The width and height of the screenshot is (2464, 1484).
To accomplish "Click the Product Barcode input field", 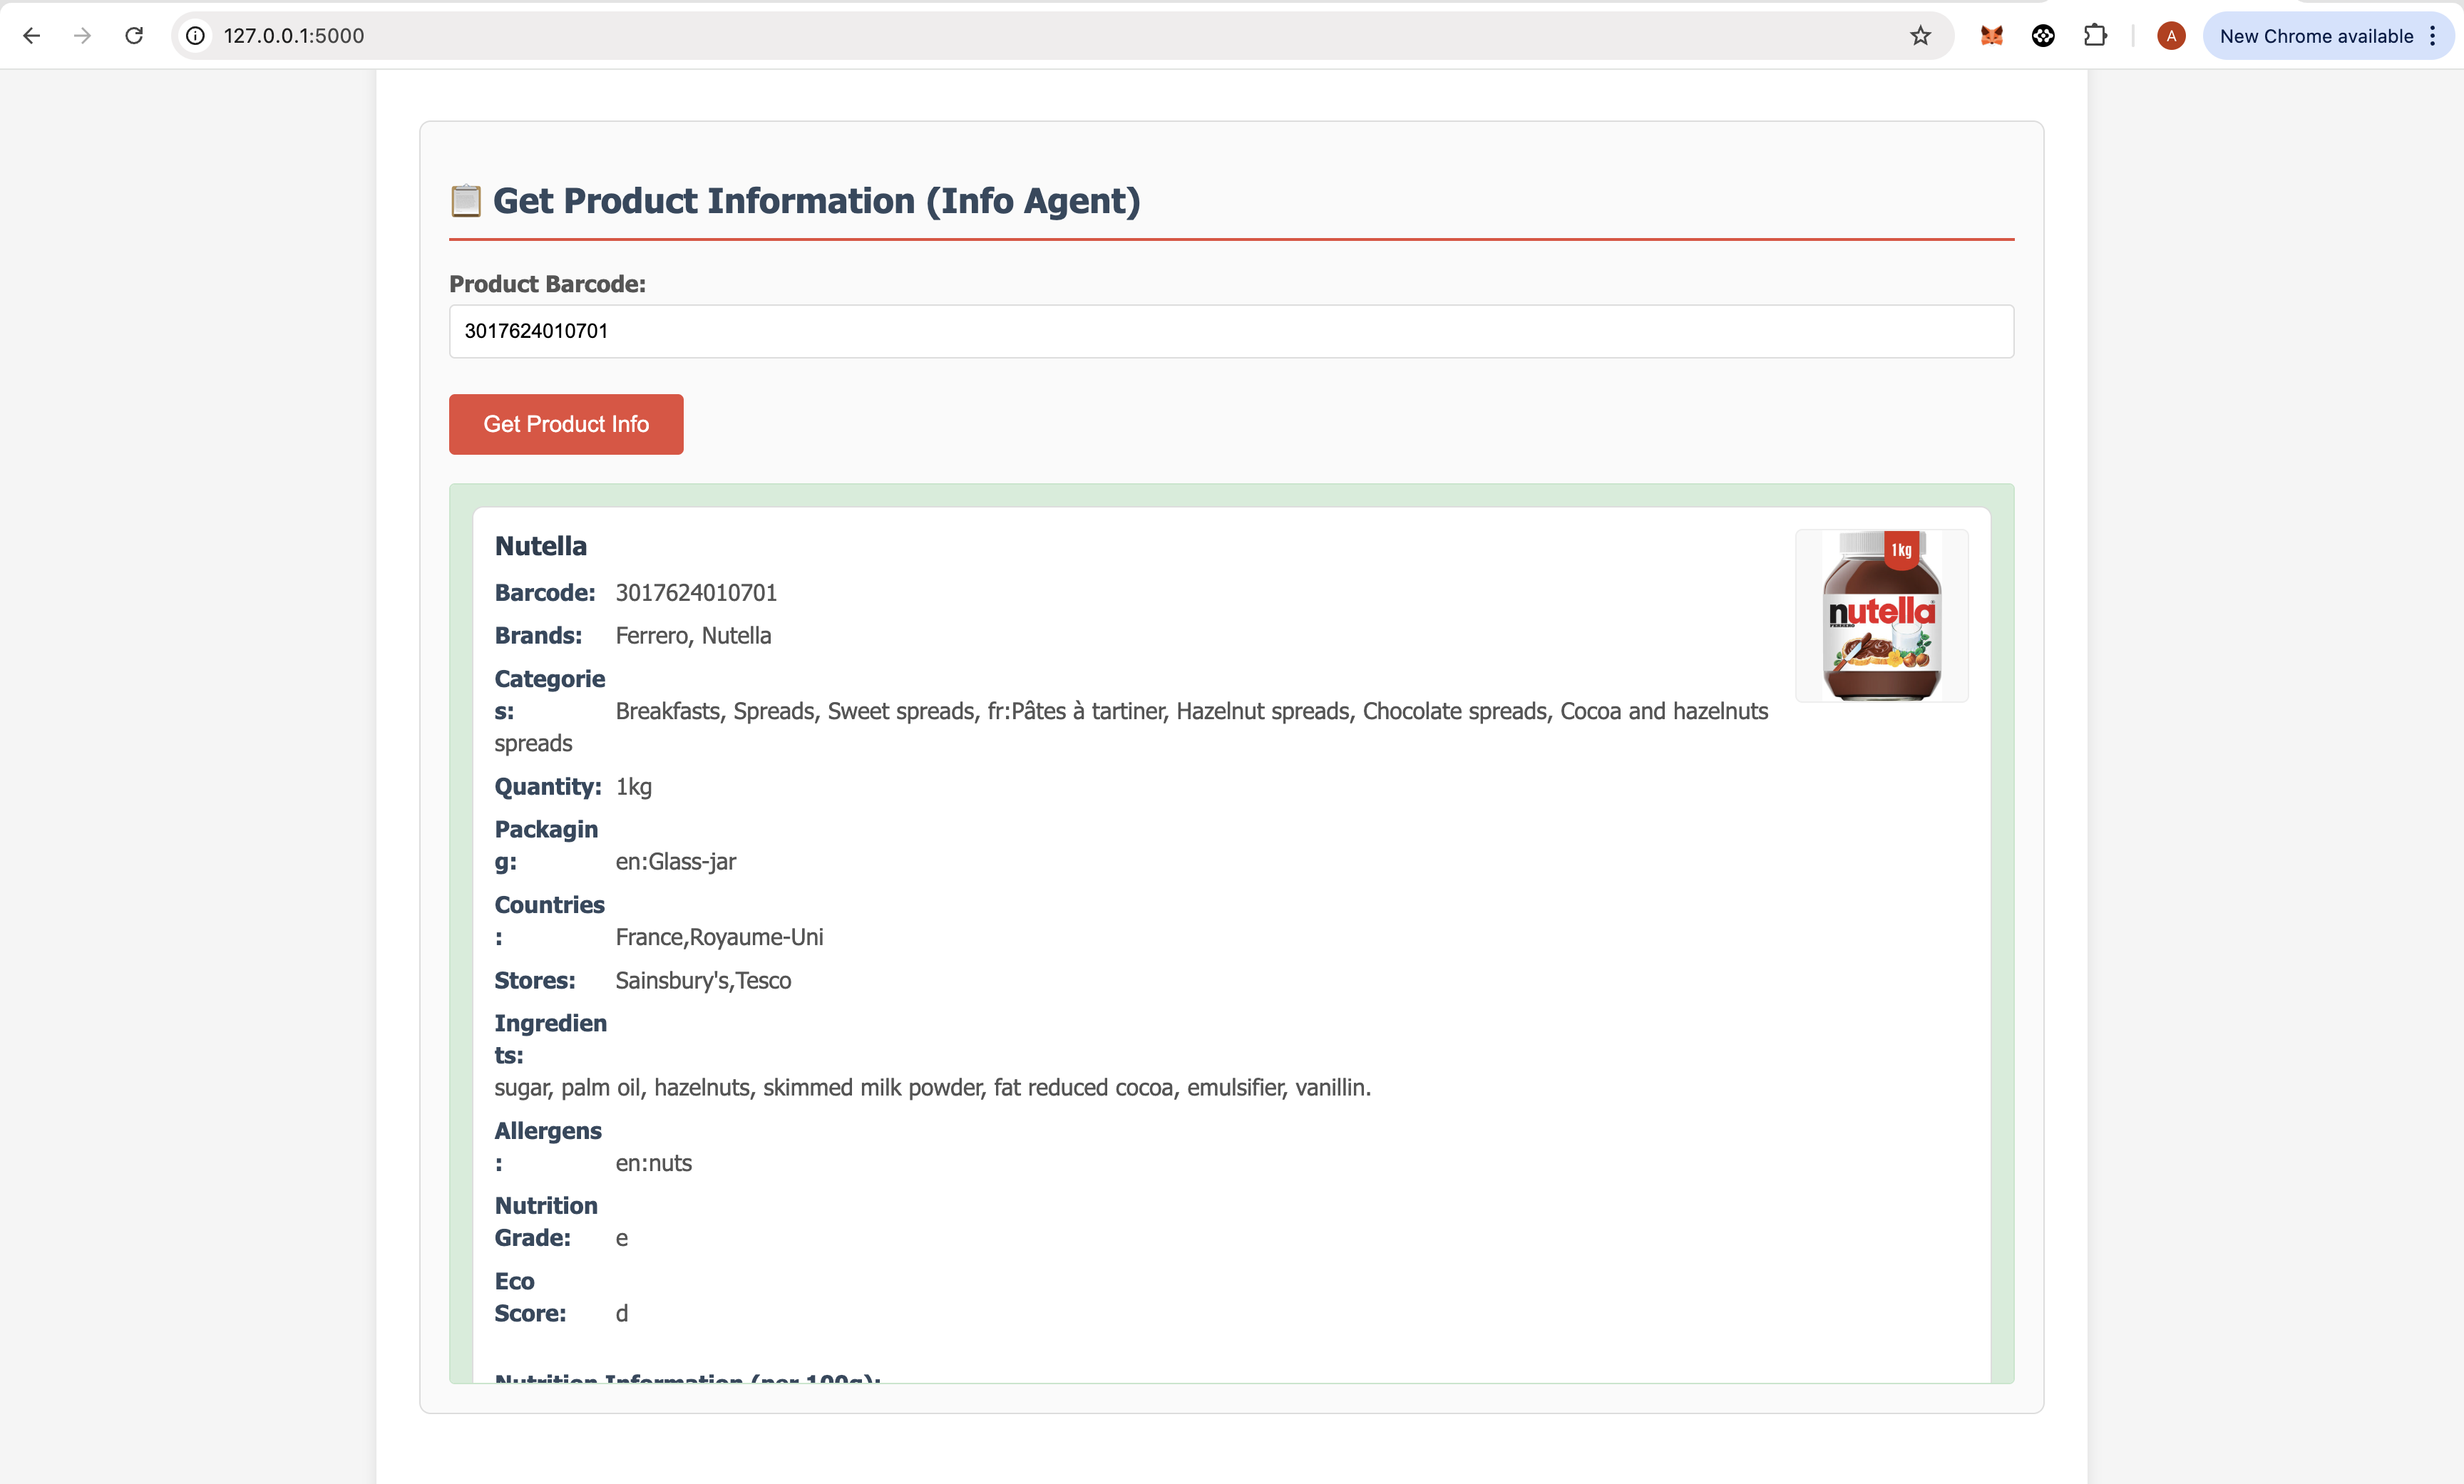I will [1231, 331].
